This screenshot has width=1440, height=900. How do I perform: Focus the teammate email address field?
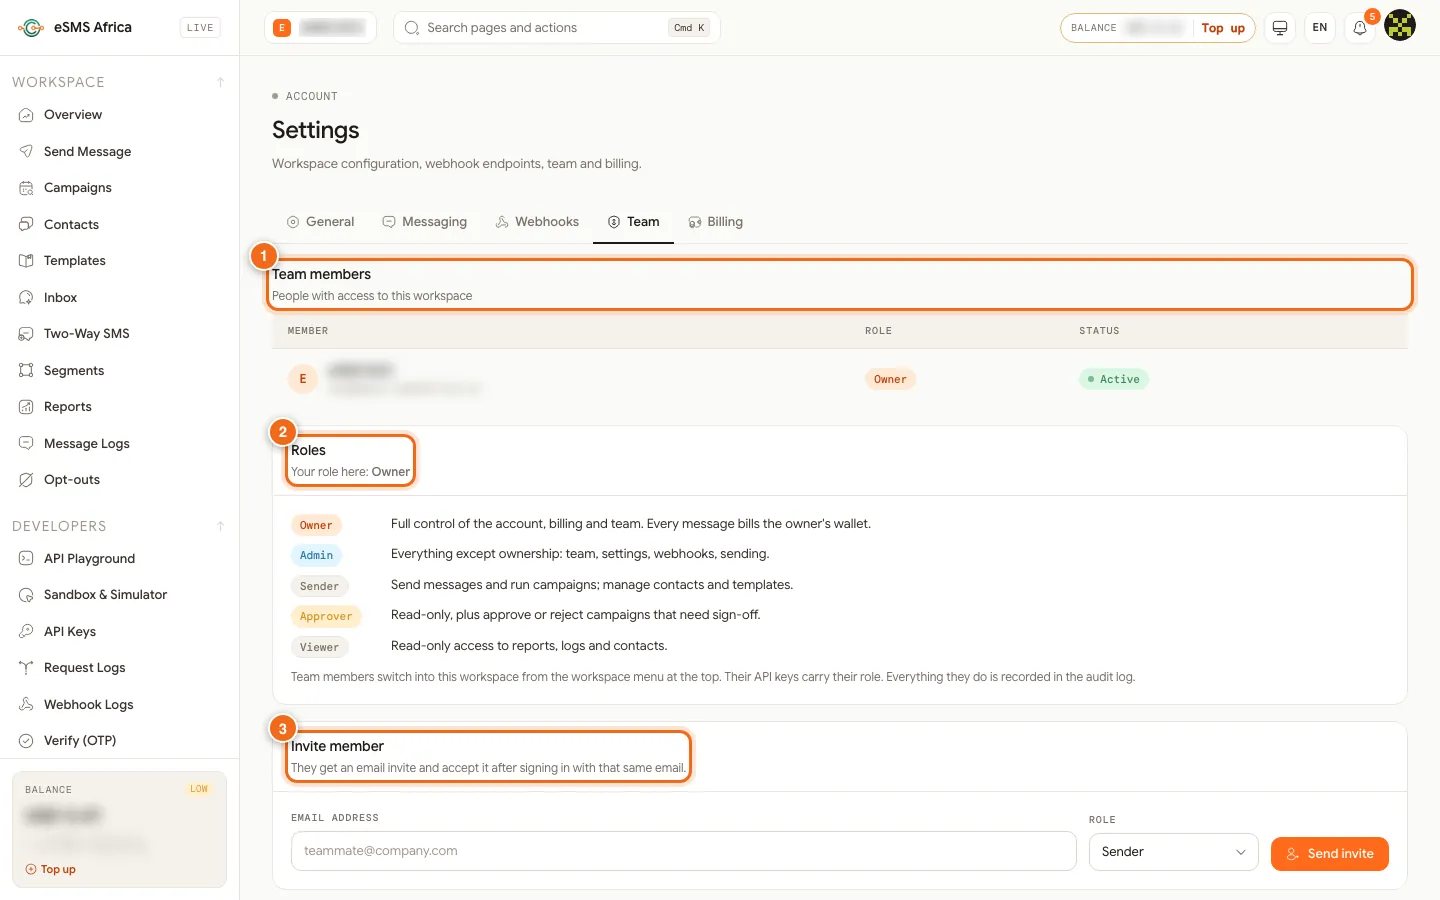point(683,851)
